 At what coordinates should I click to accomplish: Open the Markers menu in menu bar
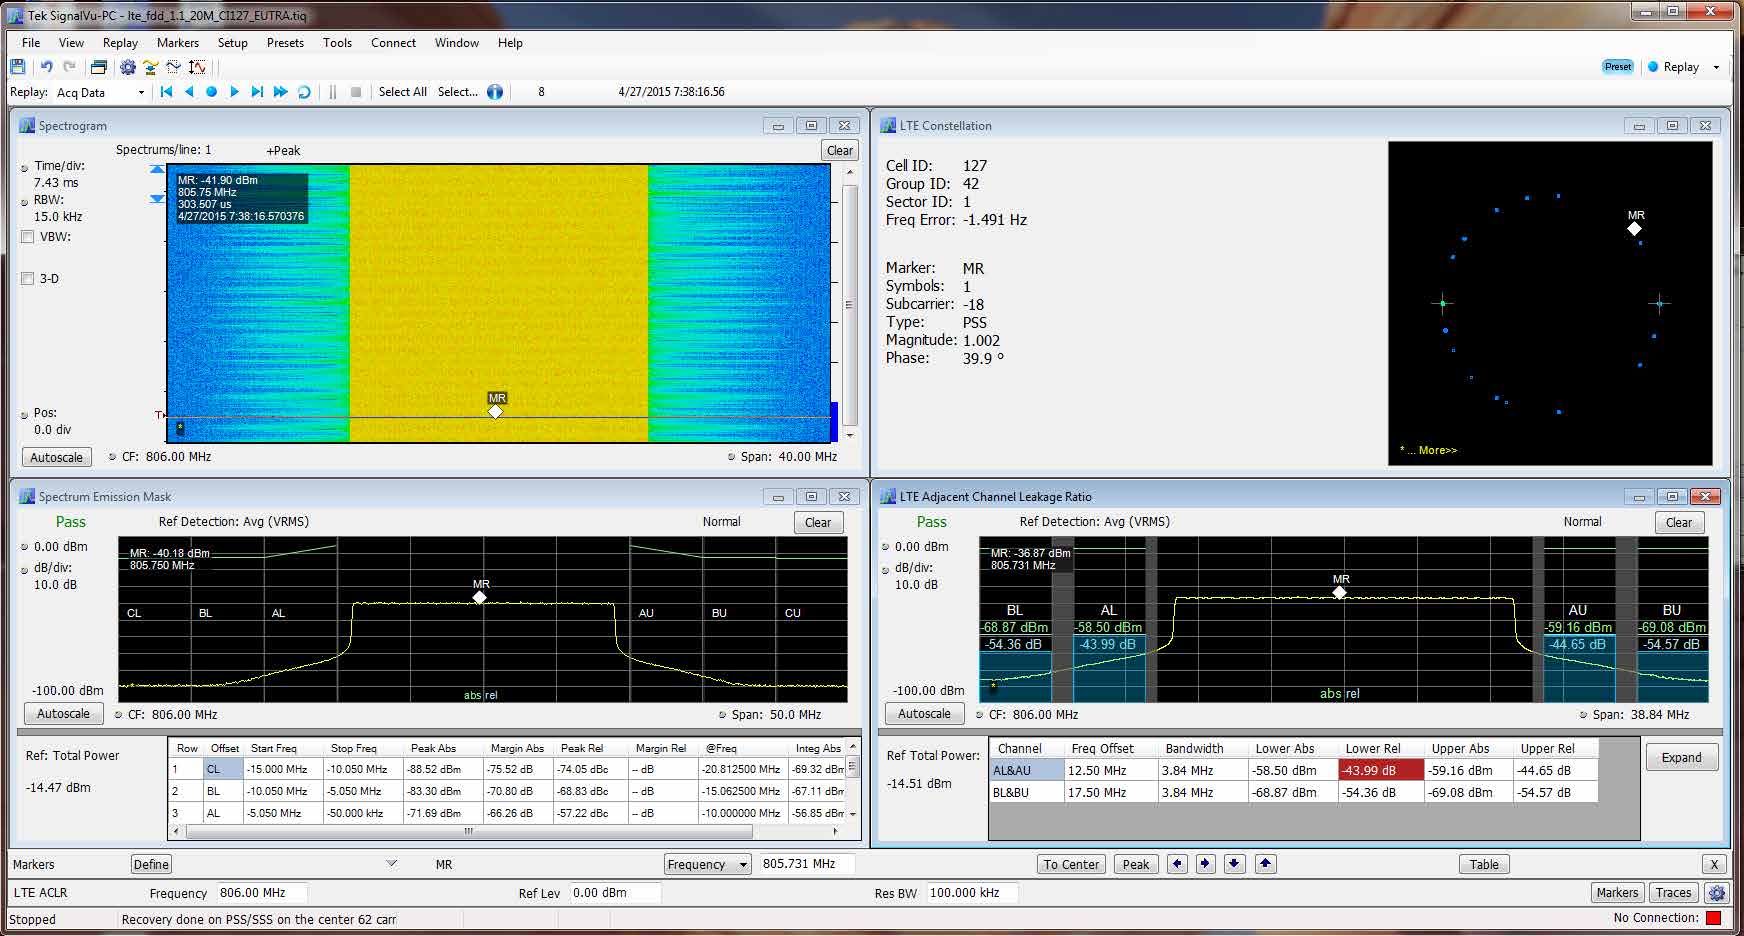177,43
